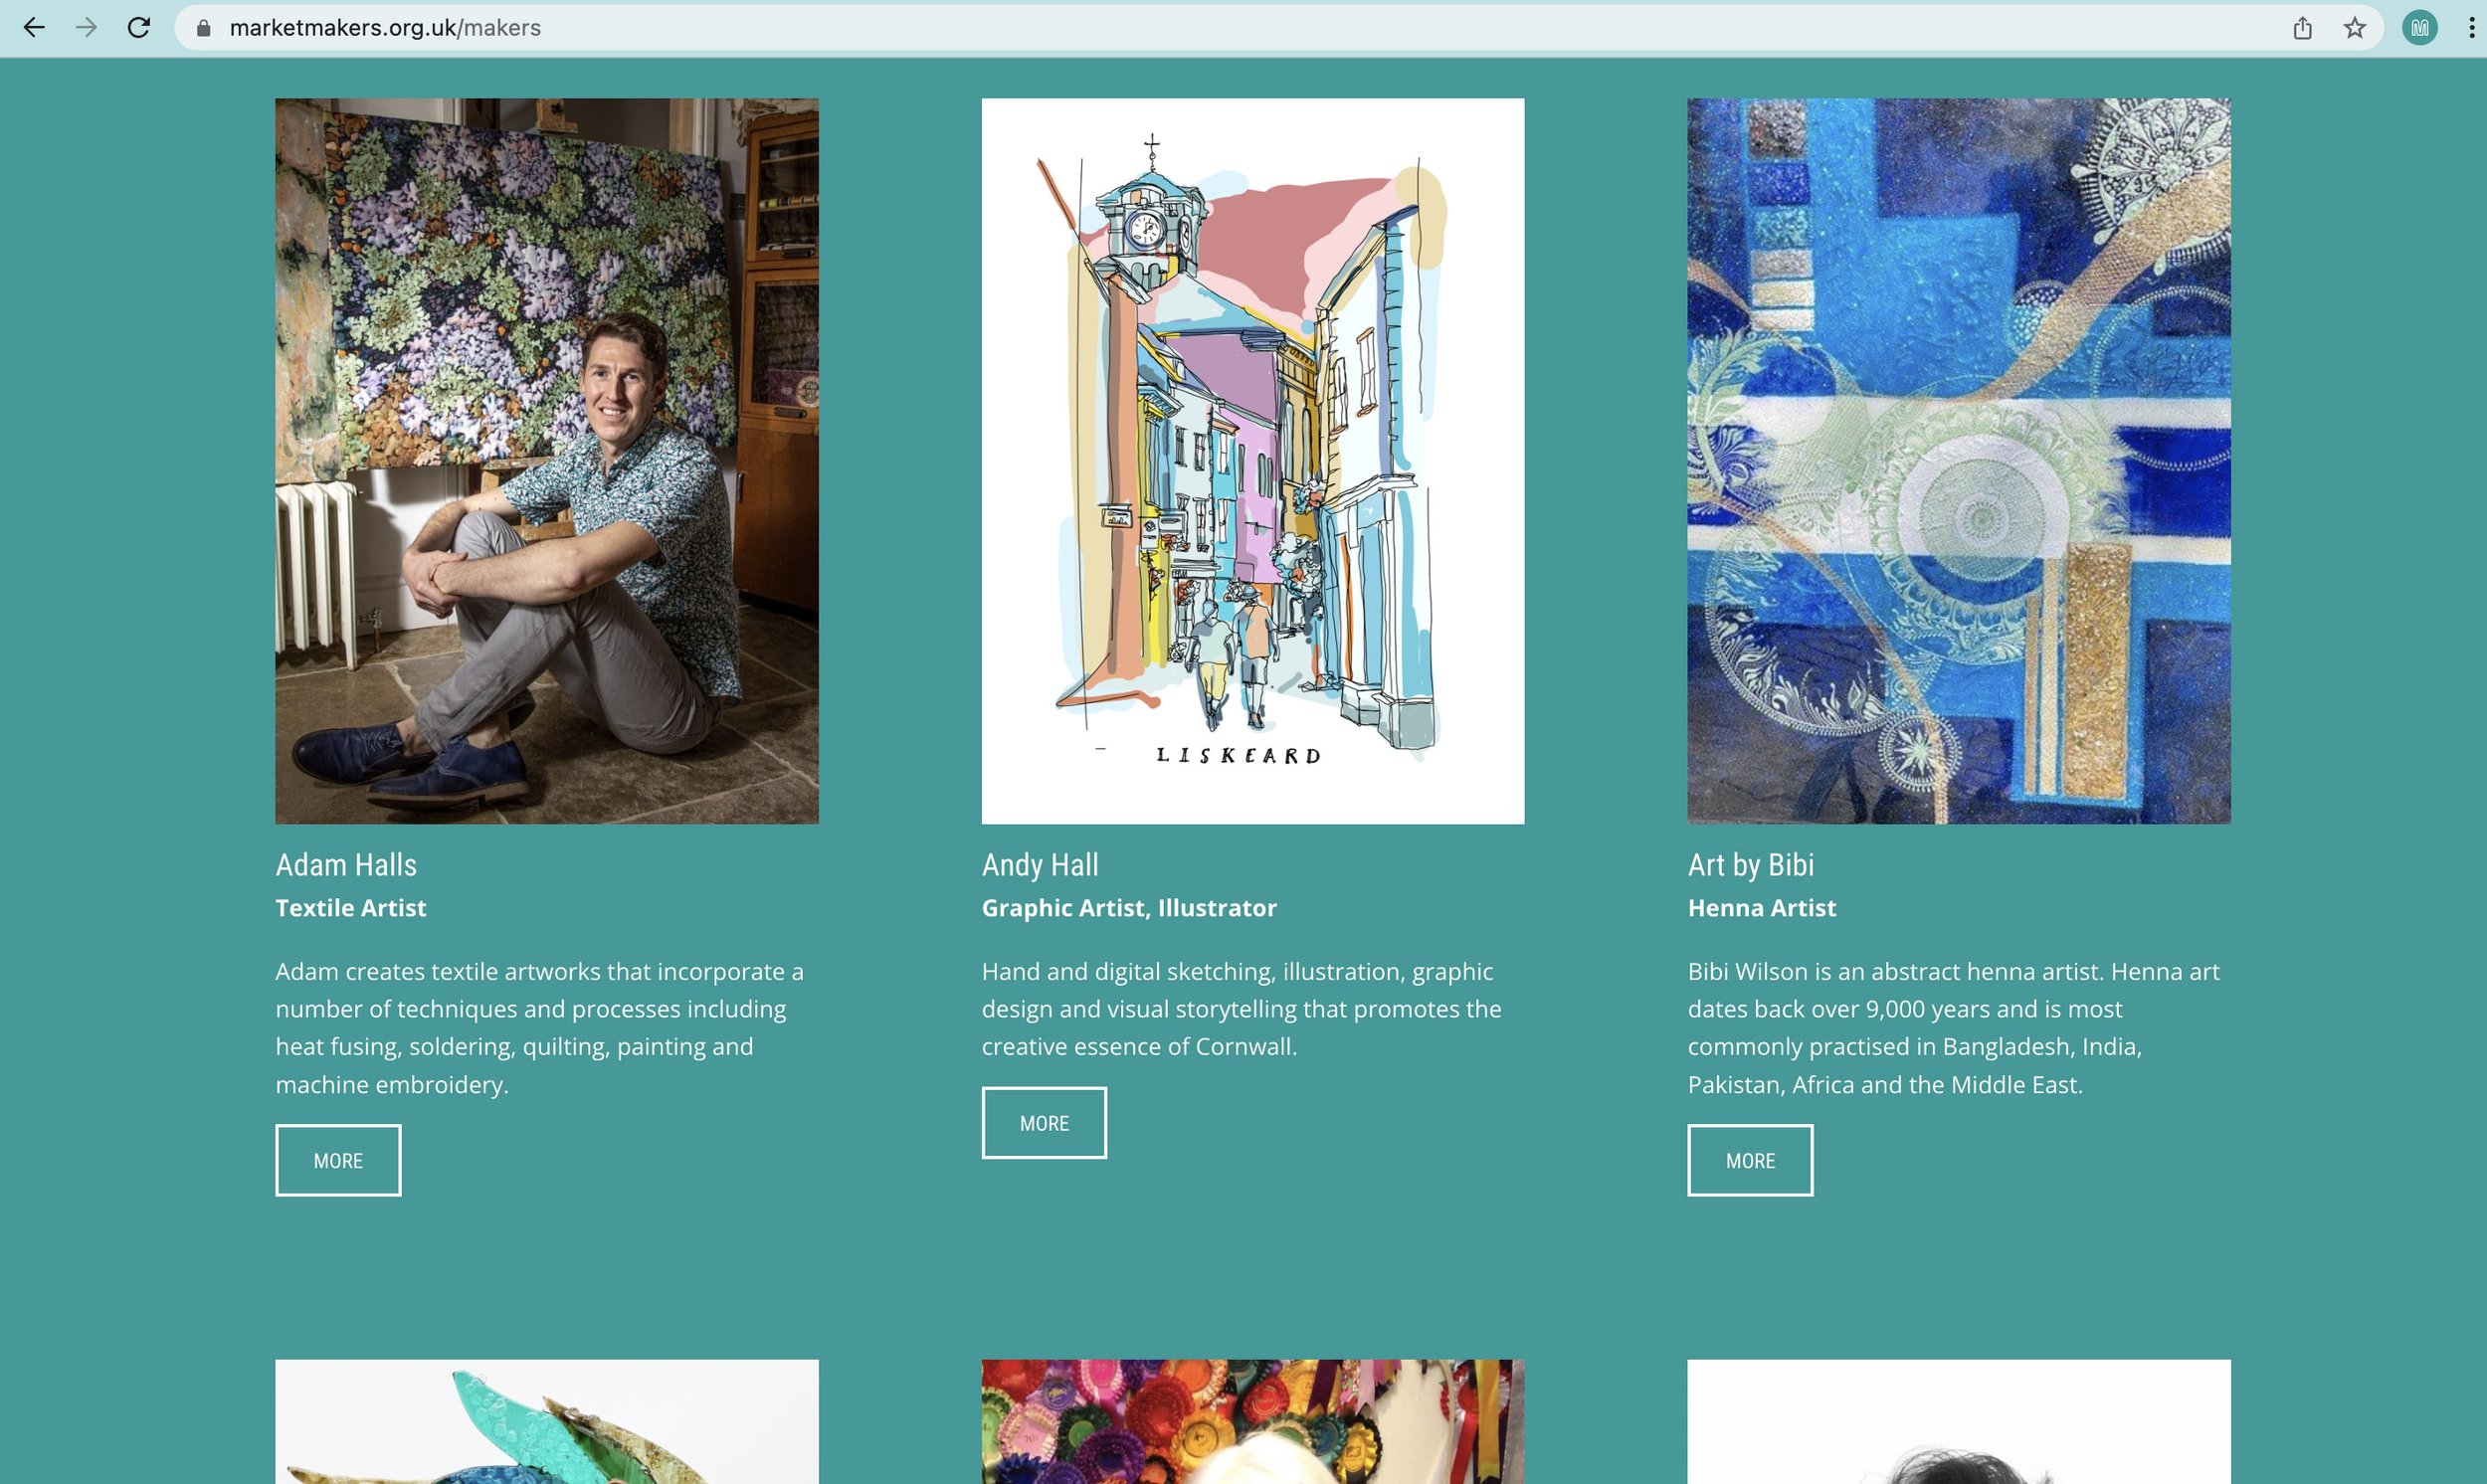
Task: Open the Liskeard illustration image
Action: point(1253,461)
